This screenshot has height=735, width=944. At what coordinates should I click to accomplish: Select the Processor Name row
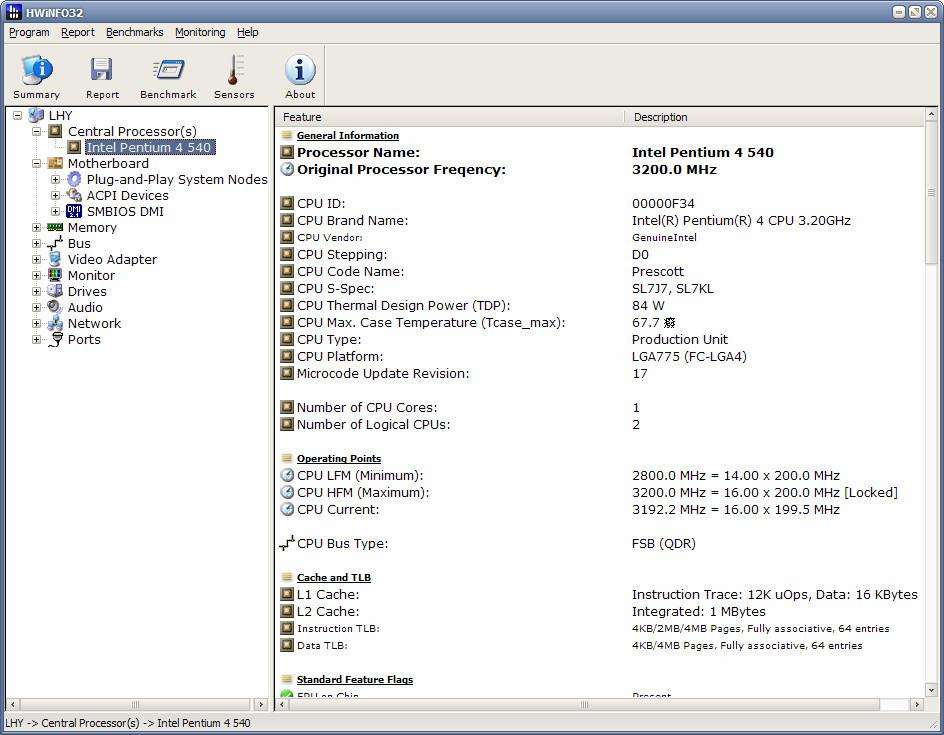tap(358, 153)
